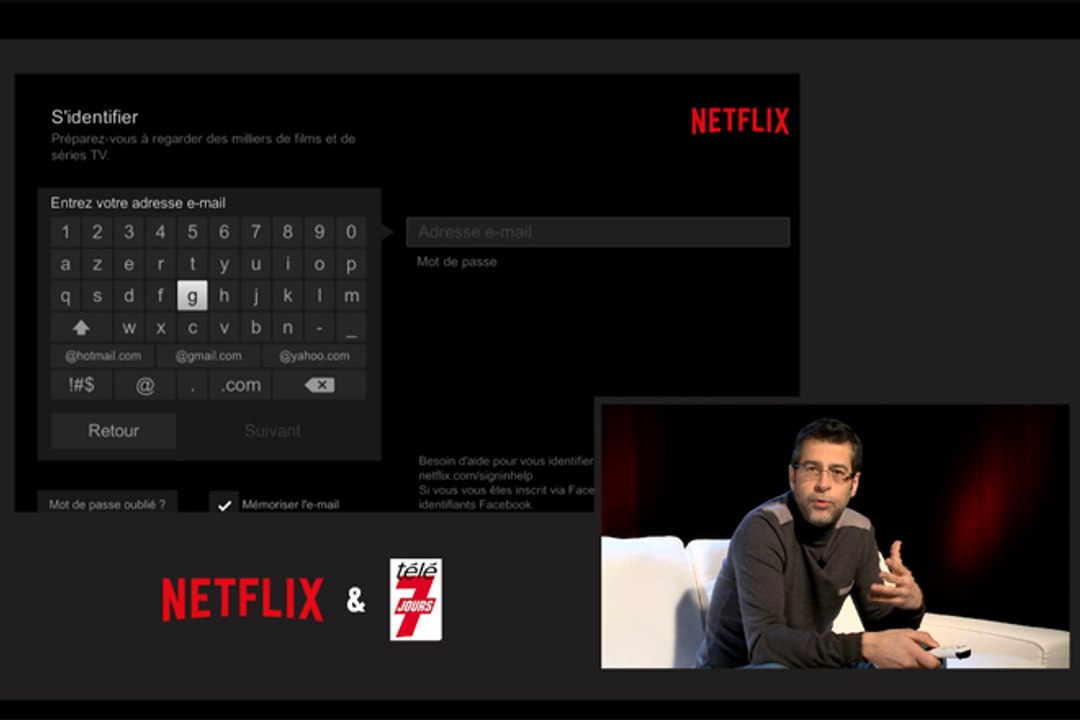This screenshot has height=720, width=1080.
Task: Tap the letter d key
Action: pos(129,296)
